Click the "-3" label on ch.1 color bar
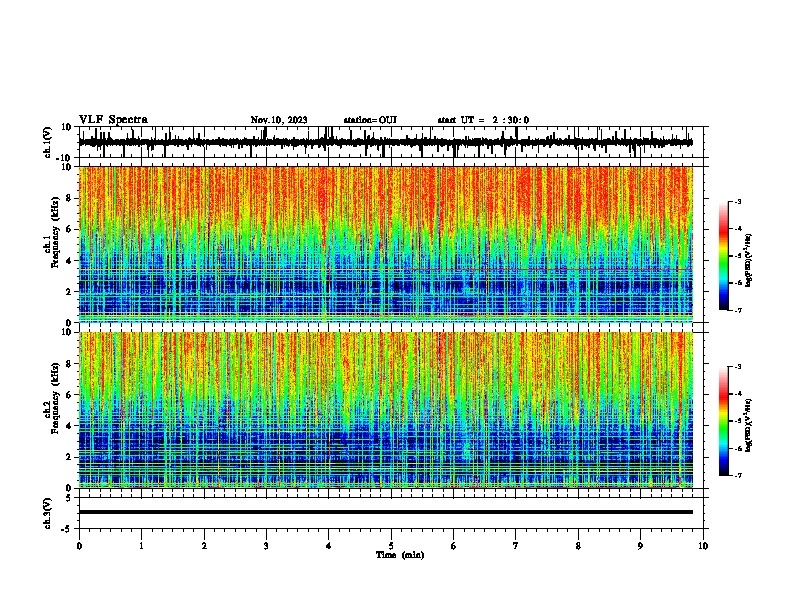 [738, 202]
